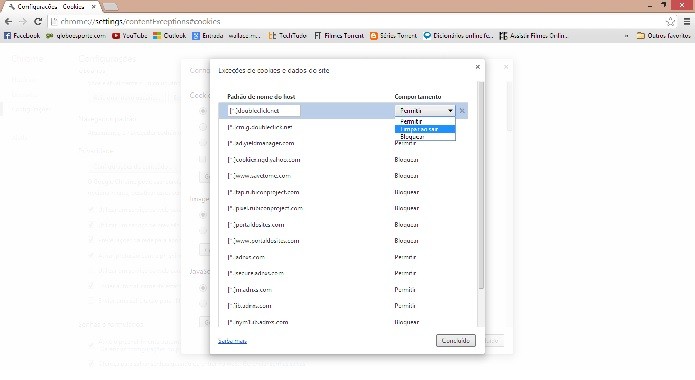Choose Bloquear in the open dropdown list
This screenshot has width=695, height=380.
(425, 137)
